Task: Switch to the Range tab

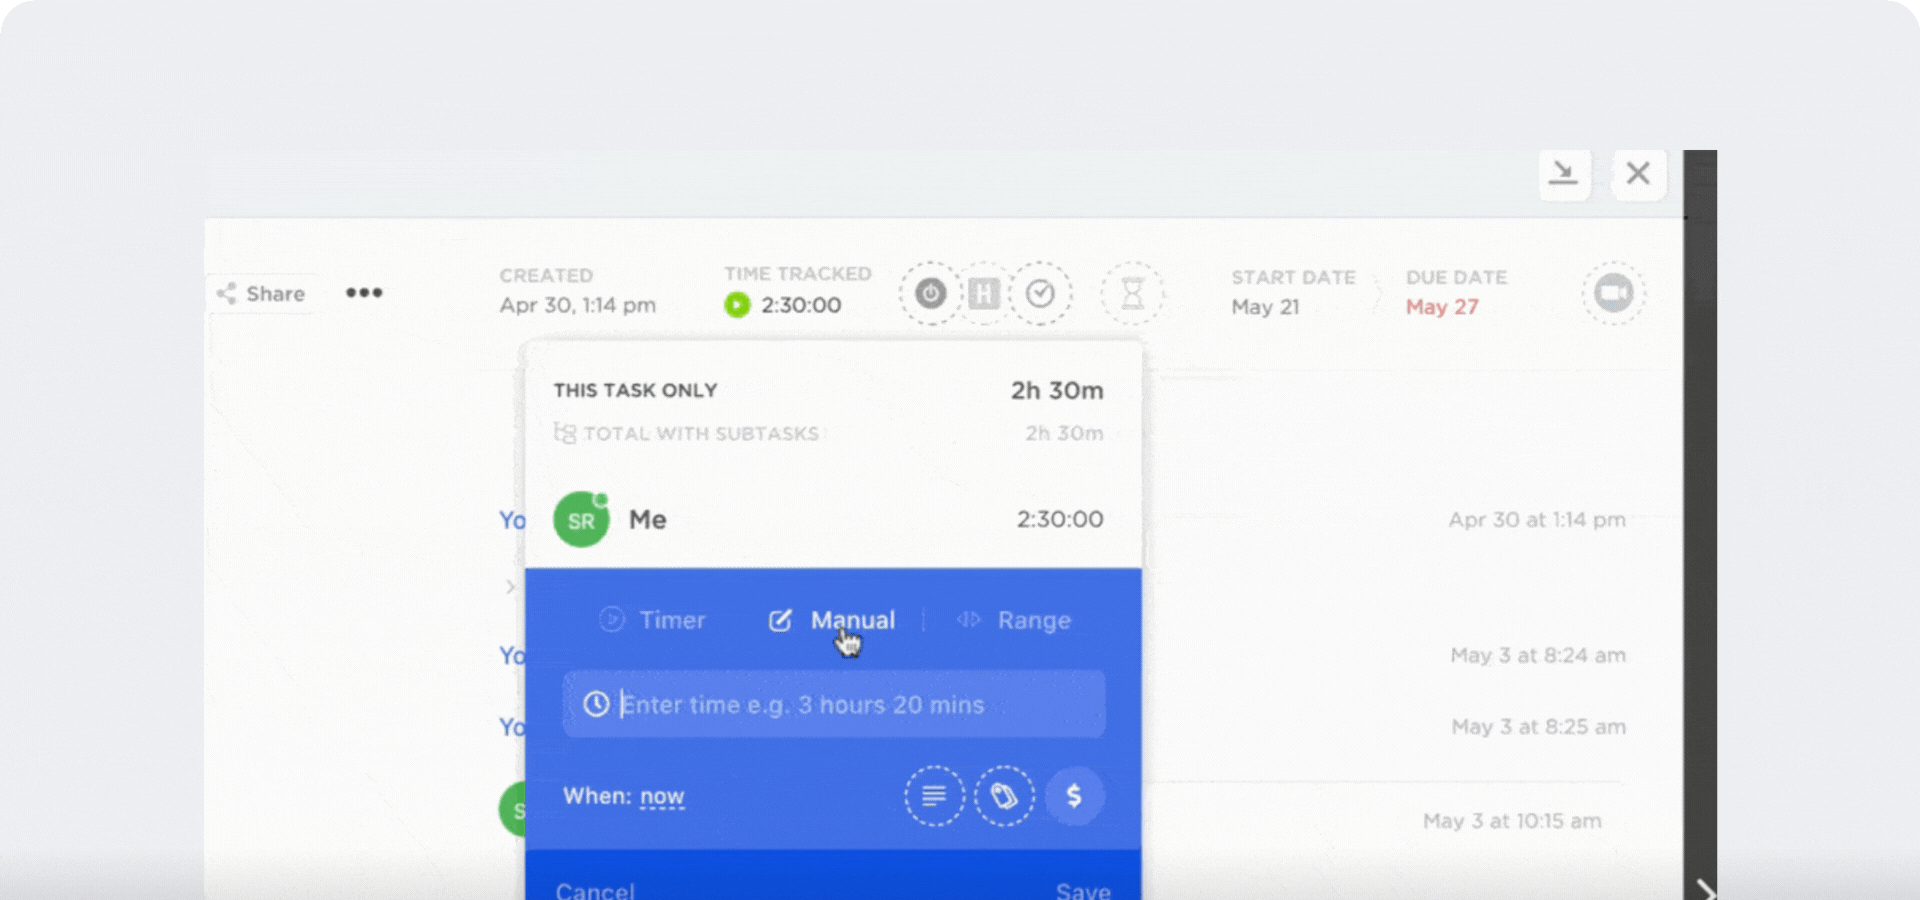Action: 1033,620
